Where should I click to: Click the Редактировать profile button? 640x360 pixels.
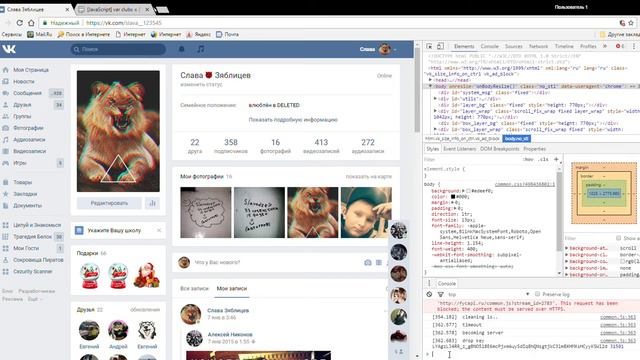[x=109, y=203]
